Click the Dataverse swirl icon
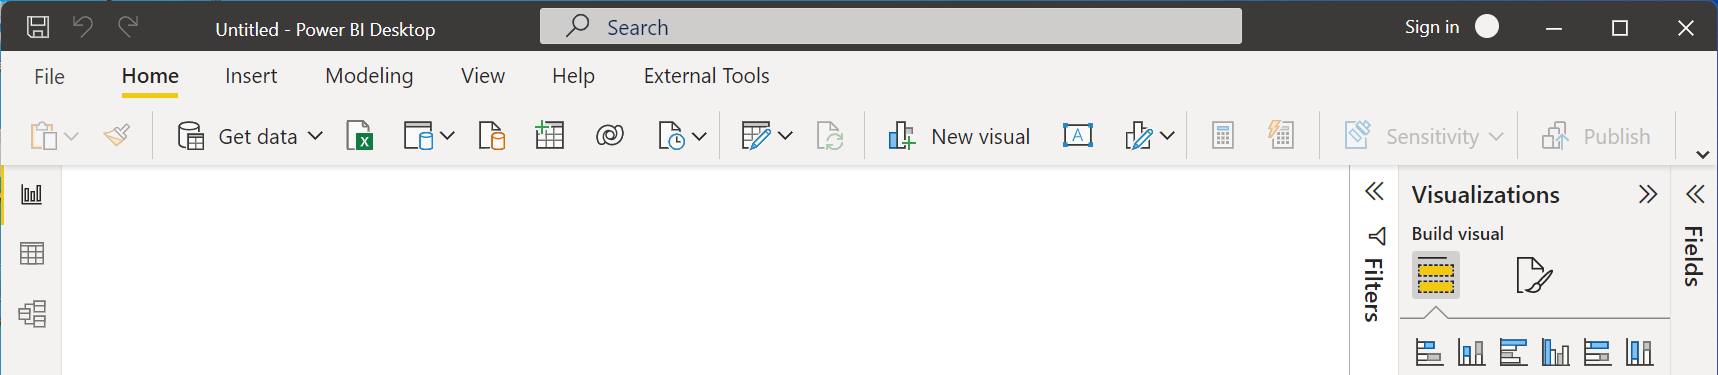The width and height of the screenshot is (1718, 375). (x=609, y=136)
